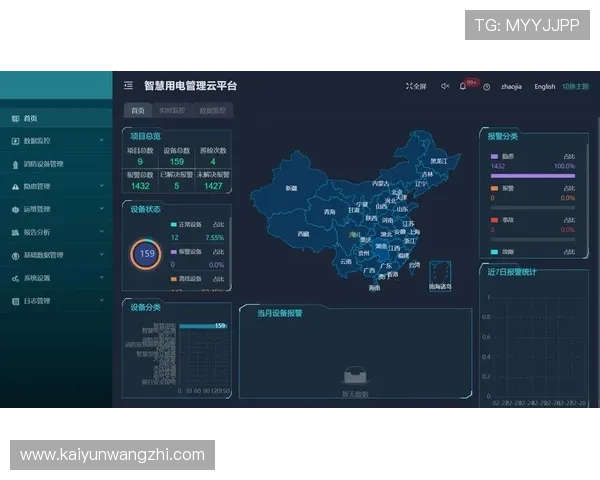The width and height of the screenshot is (600, 480).
Task: Click the 基础数据管理 sidebar icon
Action: click(x=15, y=256)
